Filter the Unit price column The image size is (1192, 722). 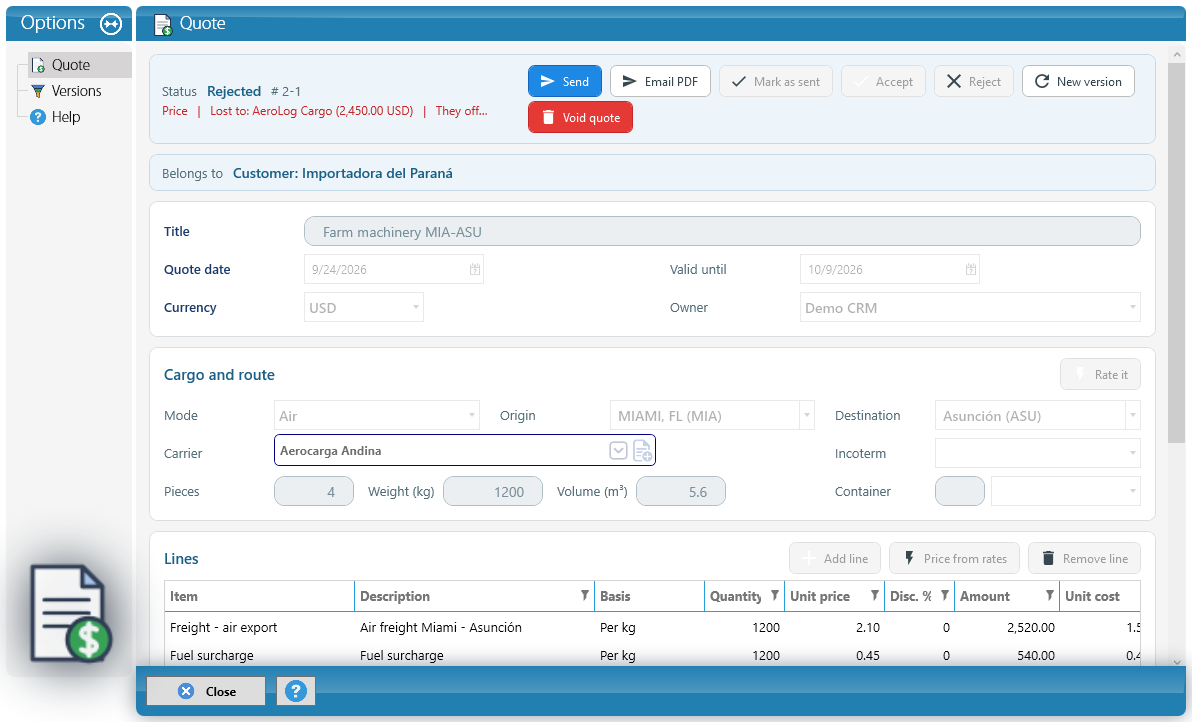(x=875, y=596)
